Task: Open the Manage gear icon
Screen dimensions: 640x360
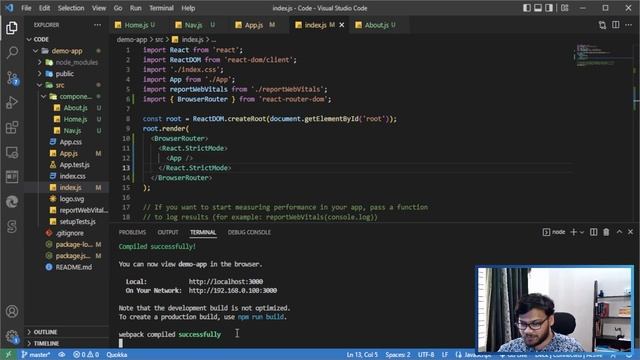Action: point(12,336)
